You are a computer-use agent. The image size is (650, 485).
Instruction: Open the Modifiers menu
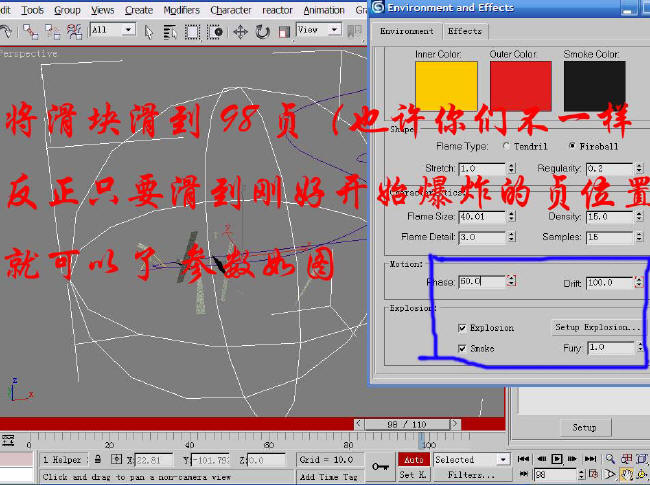[182, 10]
